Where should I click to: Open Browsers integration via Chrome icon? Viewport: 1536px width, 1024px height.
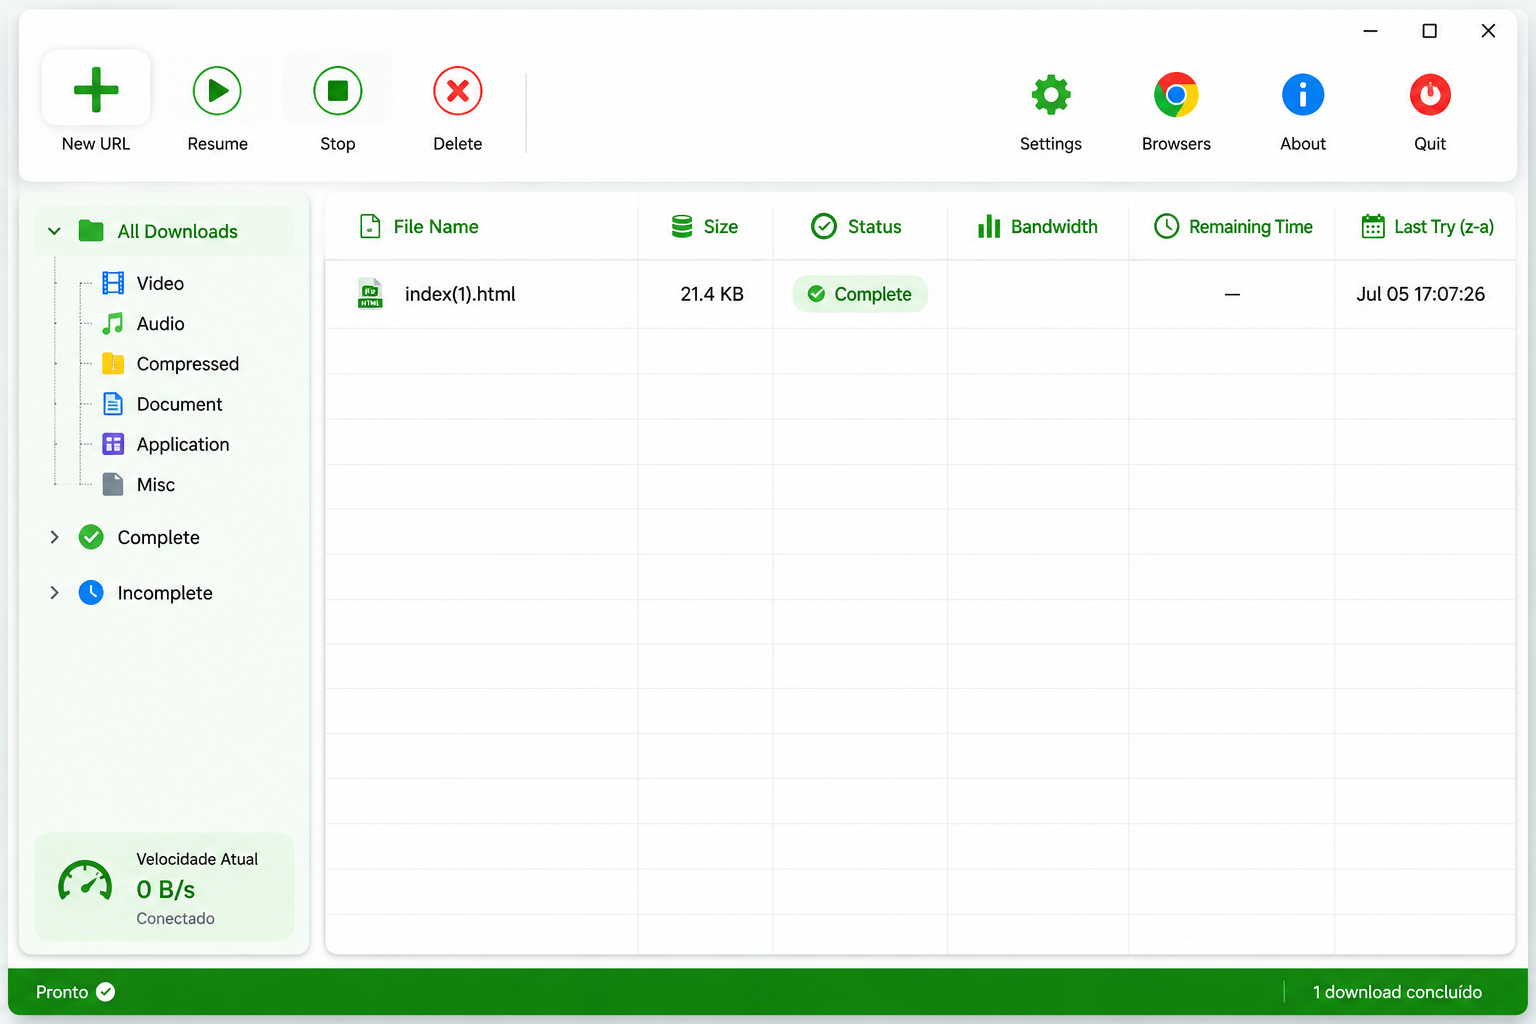[x=1176, y=95]
